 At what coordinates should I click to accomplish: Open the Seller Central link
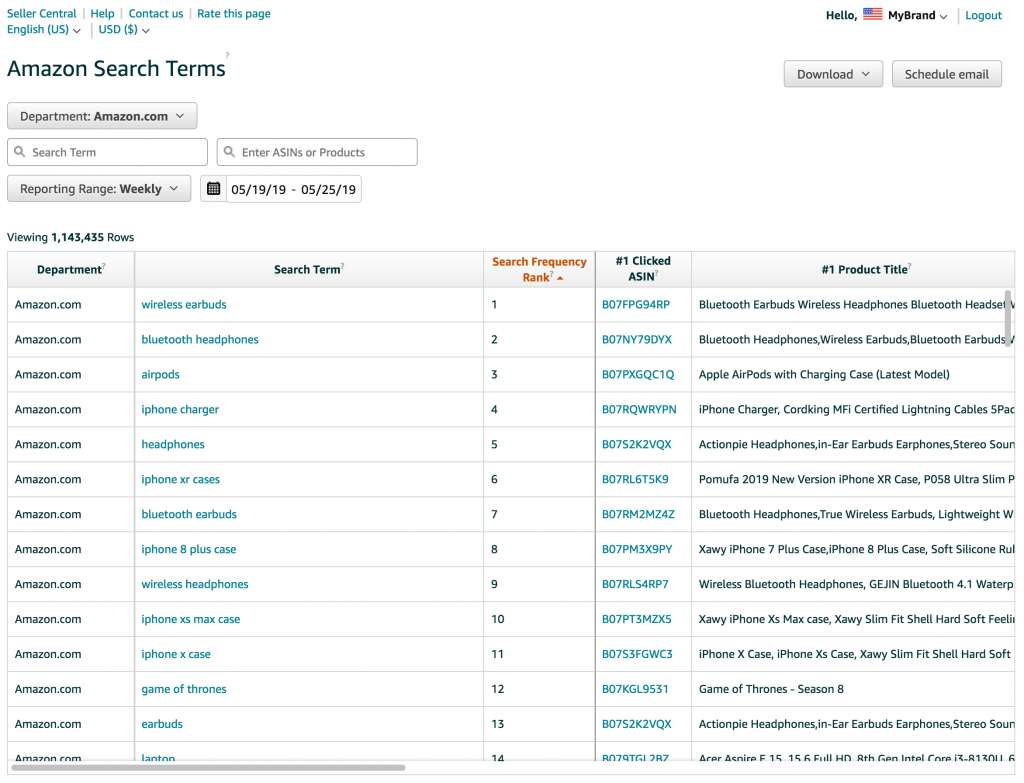(x=42, y=13)
